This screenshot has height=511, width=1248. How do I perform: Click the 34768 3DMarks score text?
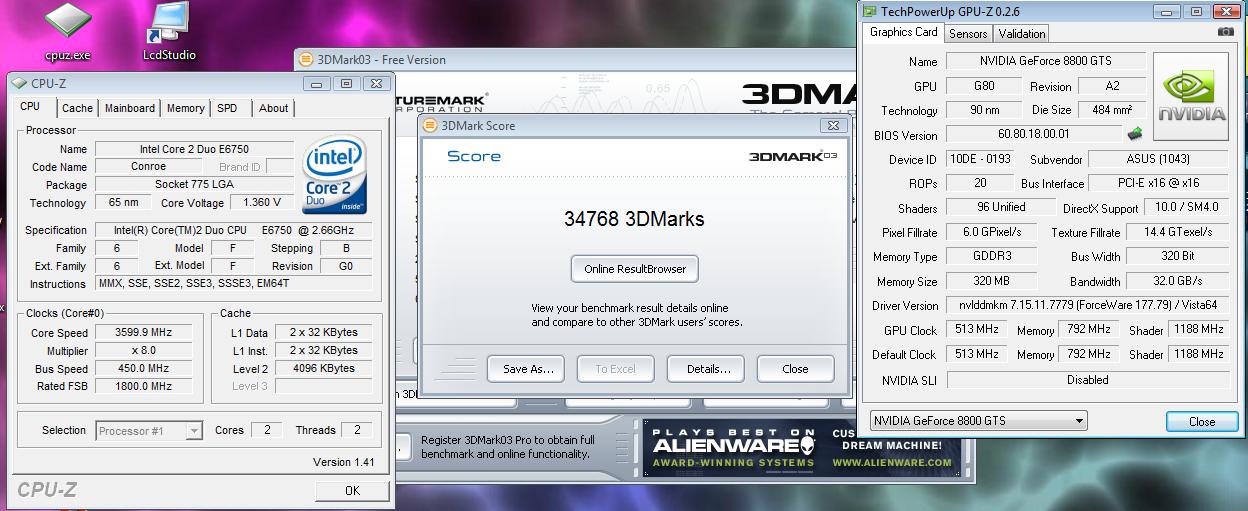point(634,218)
